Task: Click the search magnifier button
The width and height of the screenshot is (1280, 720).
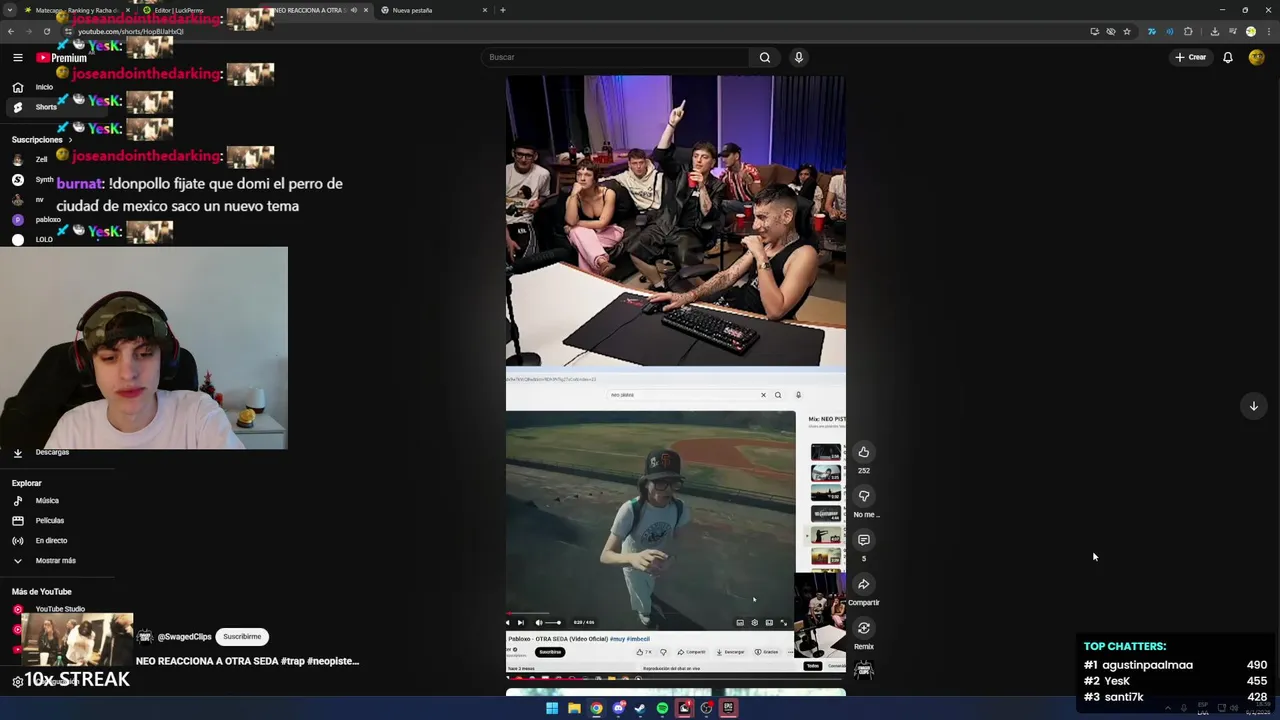Action: pos(765,57)
